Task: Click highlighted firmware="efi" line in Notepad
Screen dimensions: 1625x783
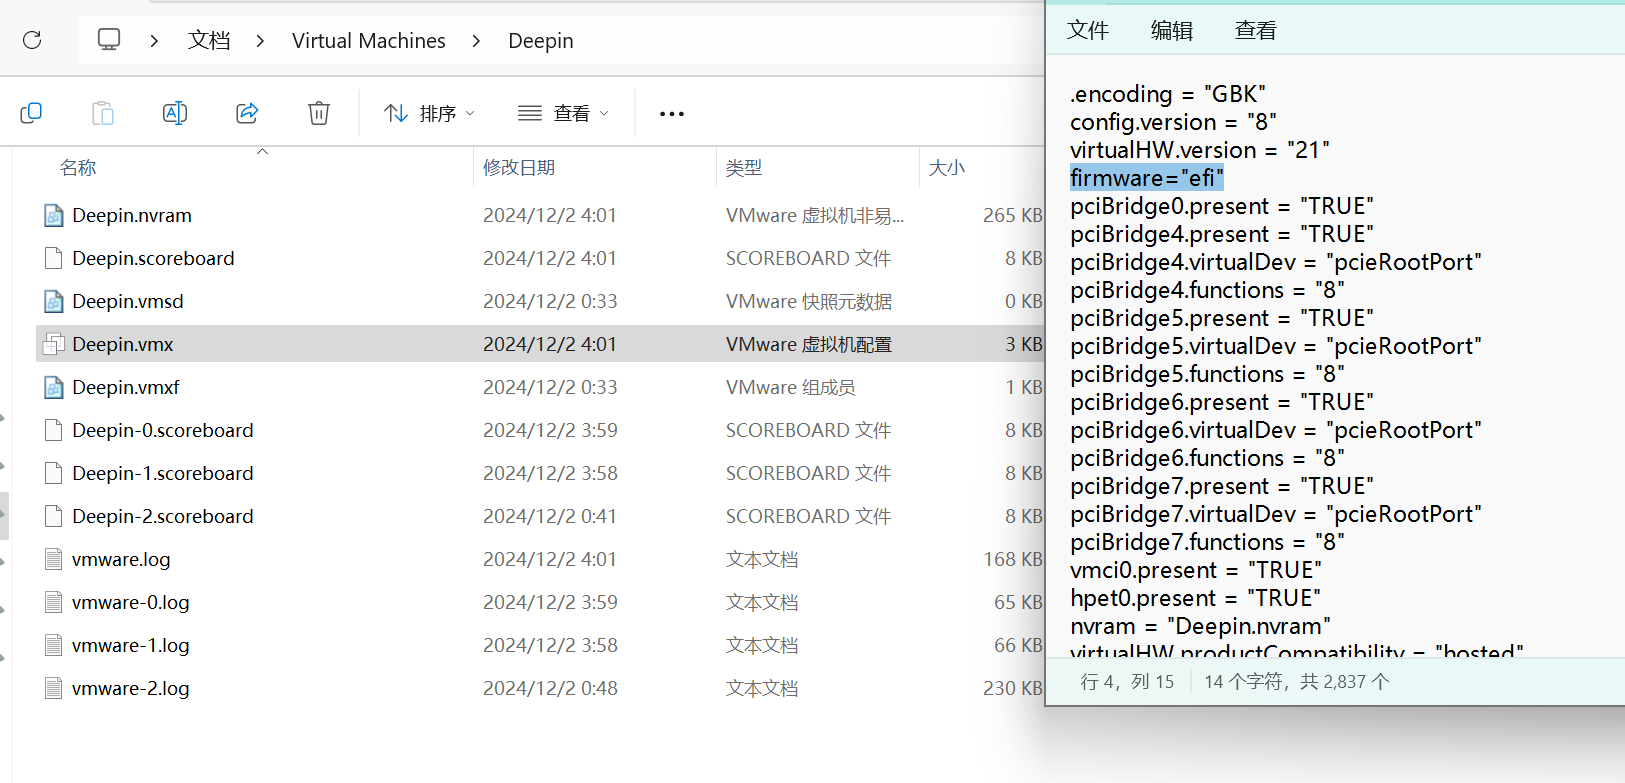Action: tap(1147, 178)
